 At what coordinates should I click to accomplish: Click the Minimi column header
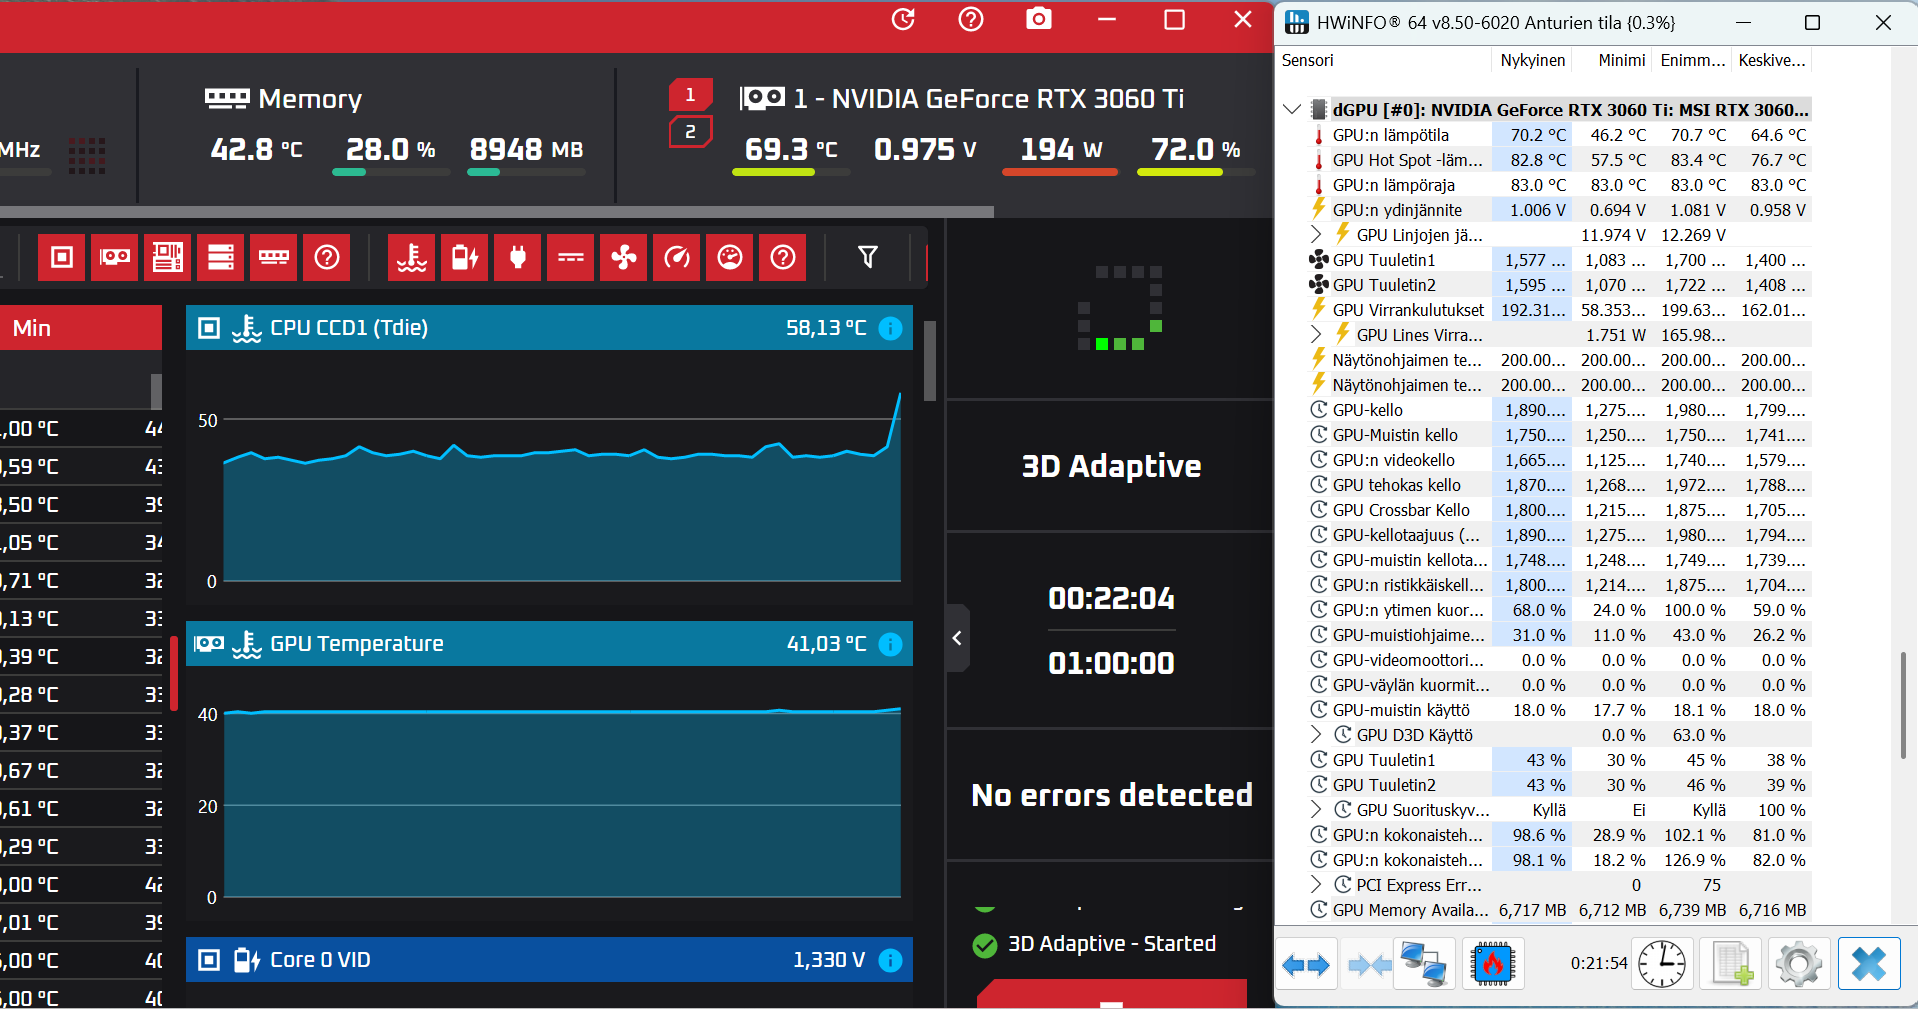pyautogui.click(x=1613, y=60)
